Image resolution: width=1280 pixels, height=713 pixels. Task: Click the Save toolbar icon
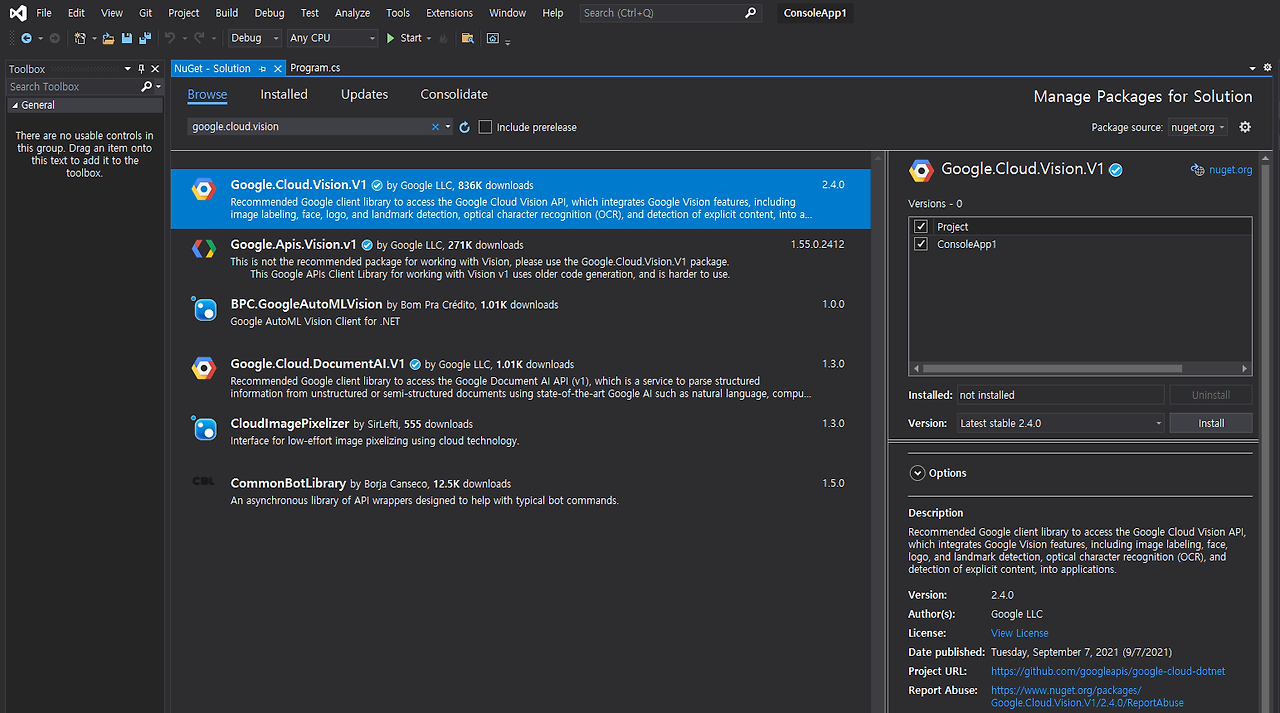tap(127, 38)
